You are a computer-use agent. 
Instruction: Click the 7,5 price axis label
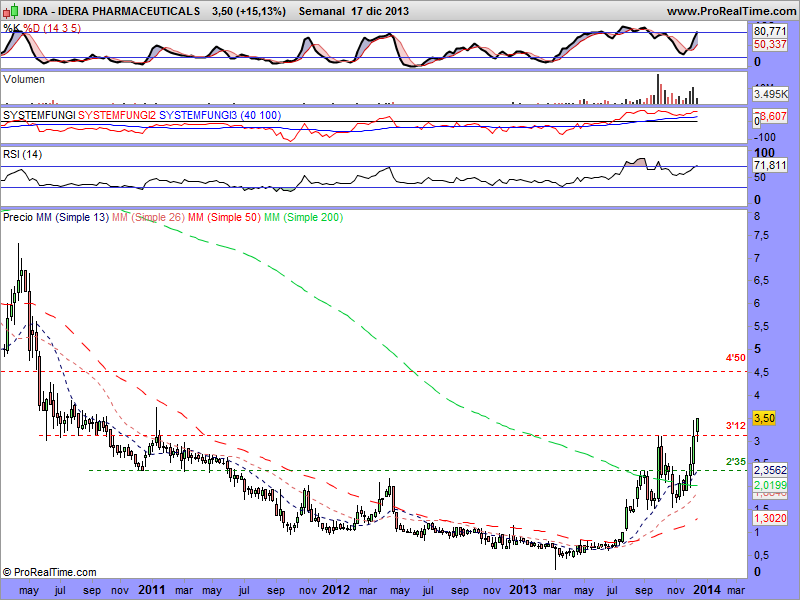(762, 235)
